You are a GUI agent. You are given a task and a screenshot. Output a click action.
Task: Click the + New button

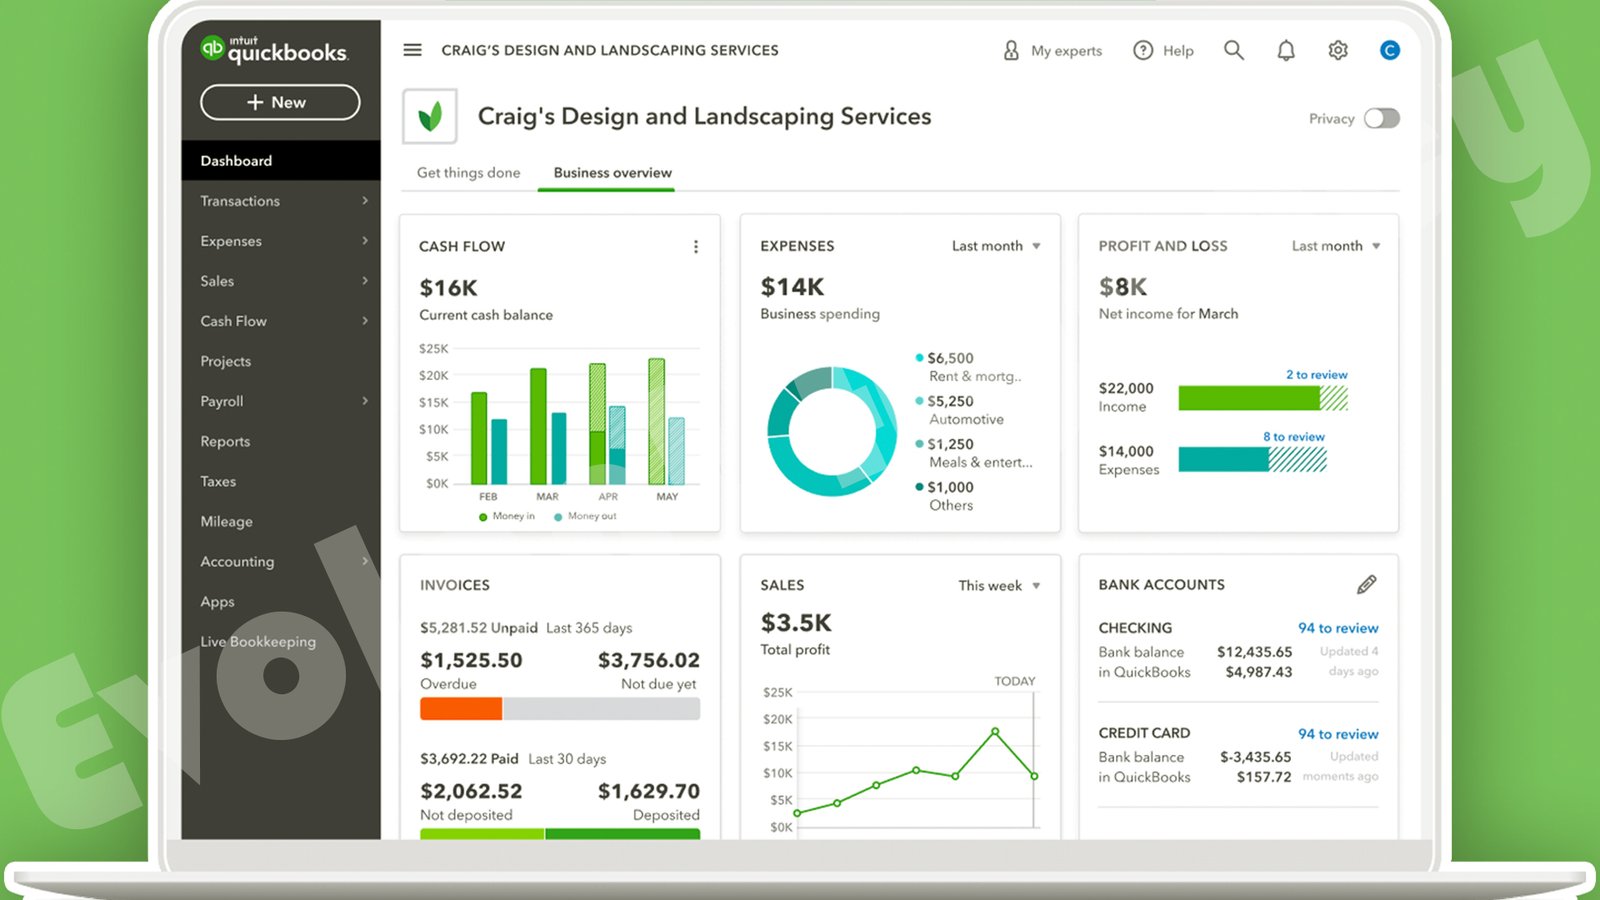pyautogui.click(x=280, y=102)
